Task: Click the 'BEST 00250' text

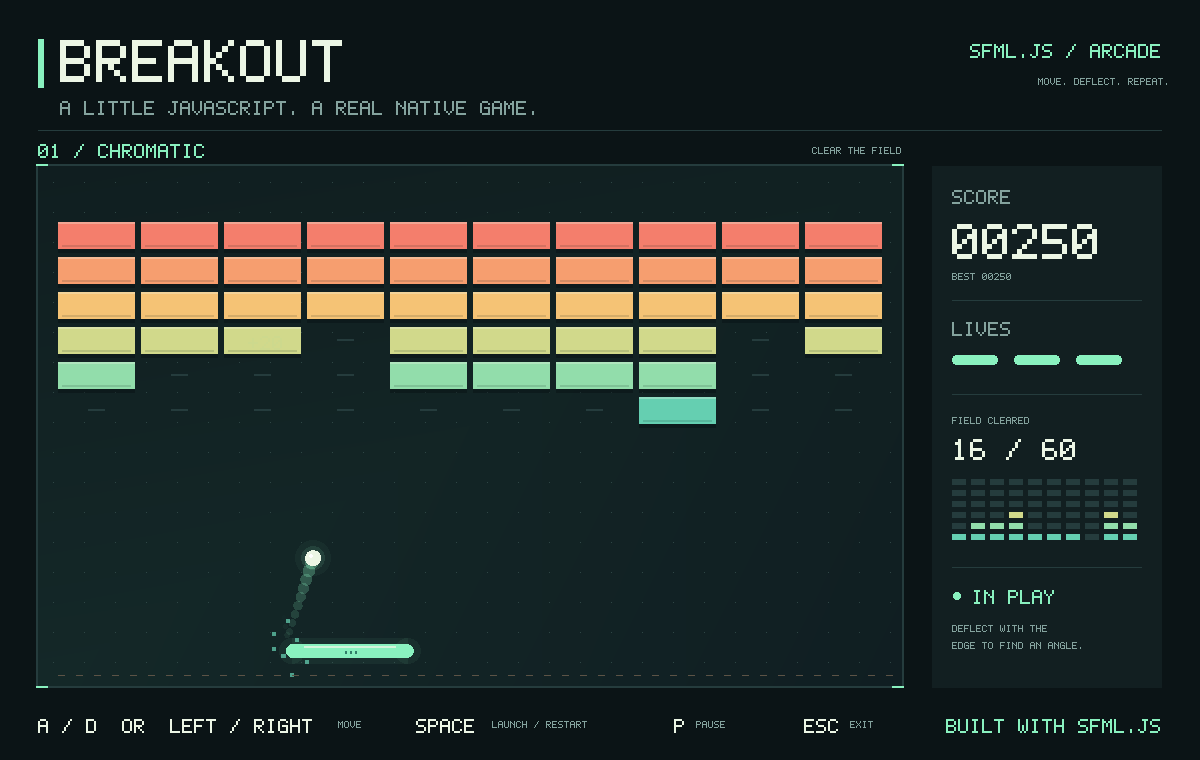Action: tap(981, 277)
